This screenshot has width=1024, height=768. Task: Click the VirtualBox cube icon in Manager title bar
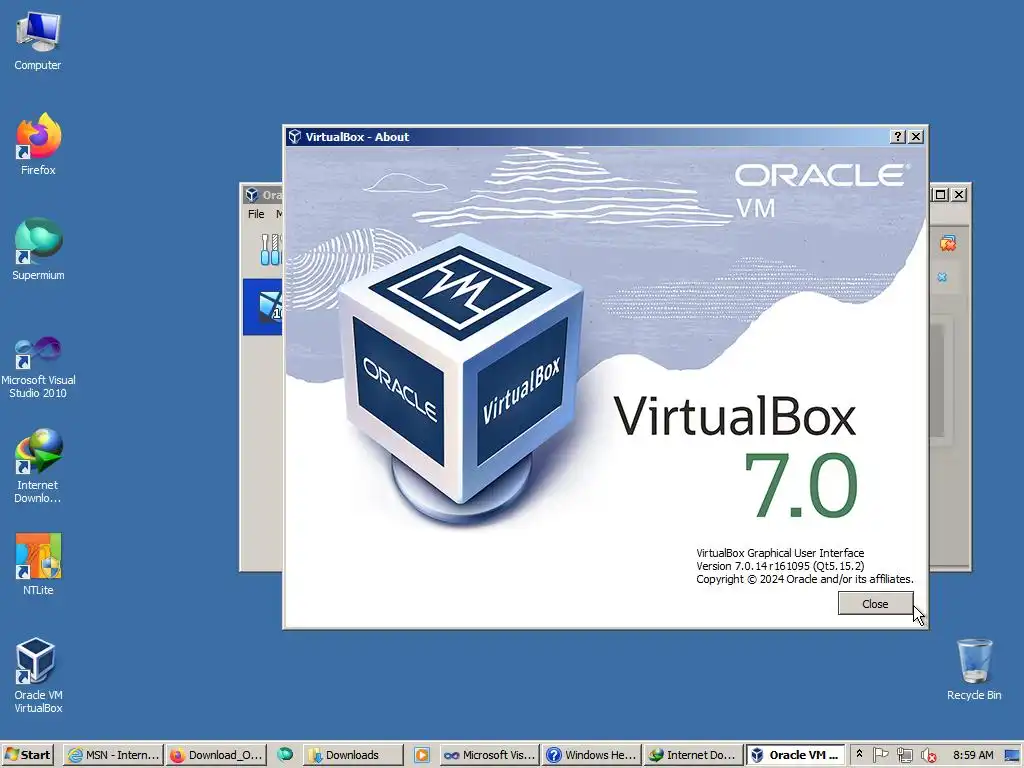[252, 195]
